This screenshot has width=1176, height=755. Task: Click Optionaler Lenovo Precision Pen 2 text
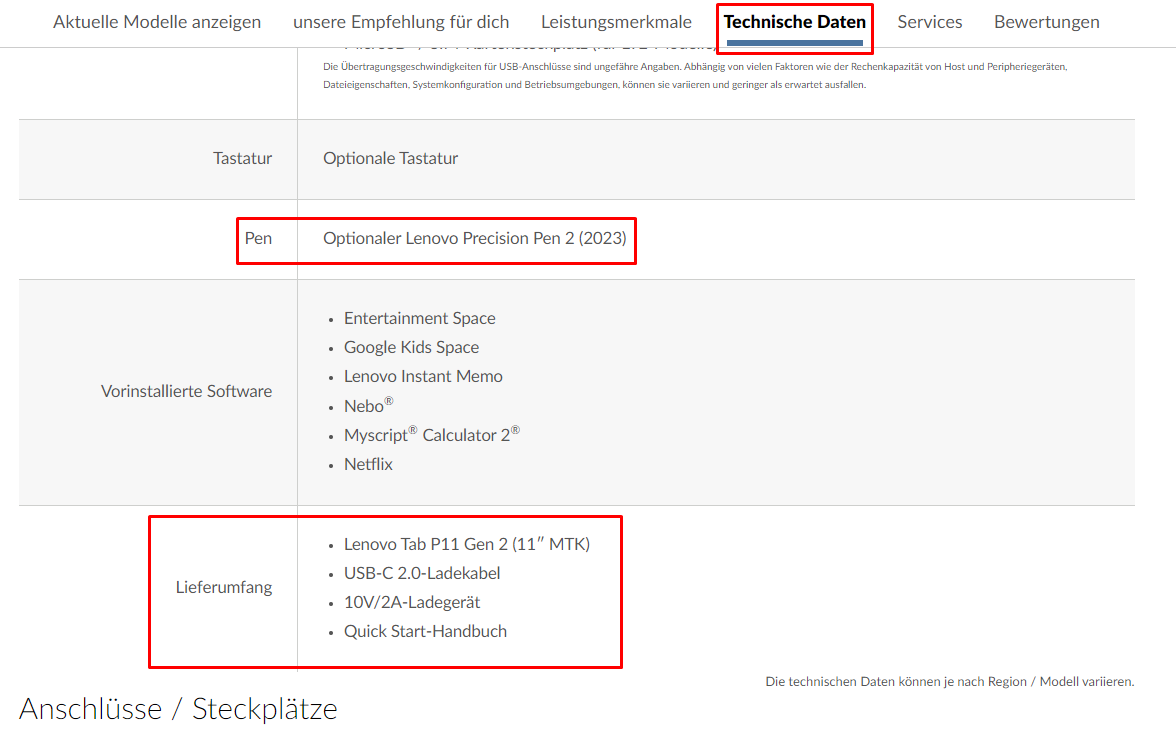(x=475, y=239)
